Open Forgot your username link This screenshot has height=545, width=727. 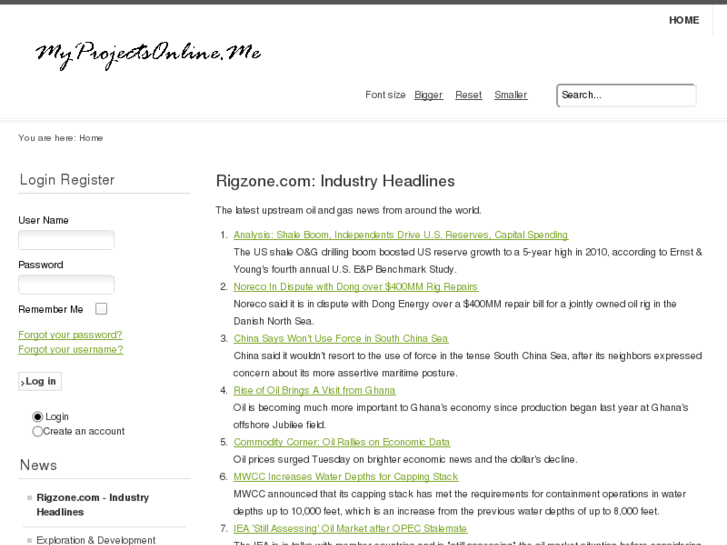click(70, 349)
